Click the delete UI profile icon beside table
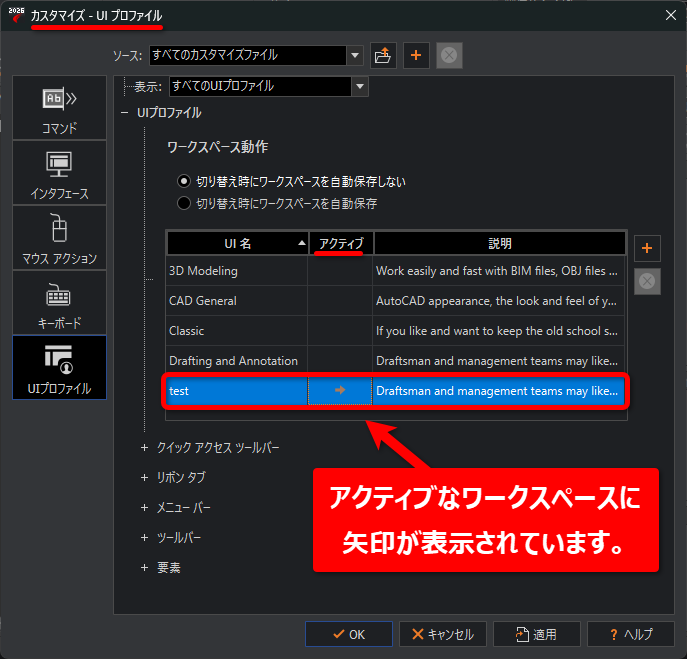 point(647,281)
